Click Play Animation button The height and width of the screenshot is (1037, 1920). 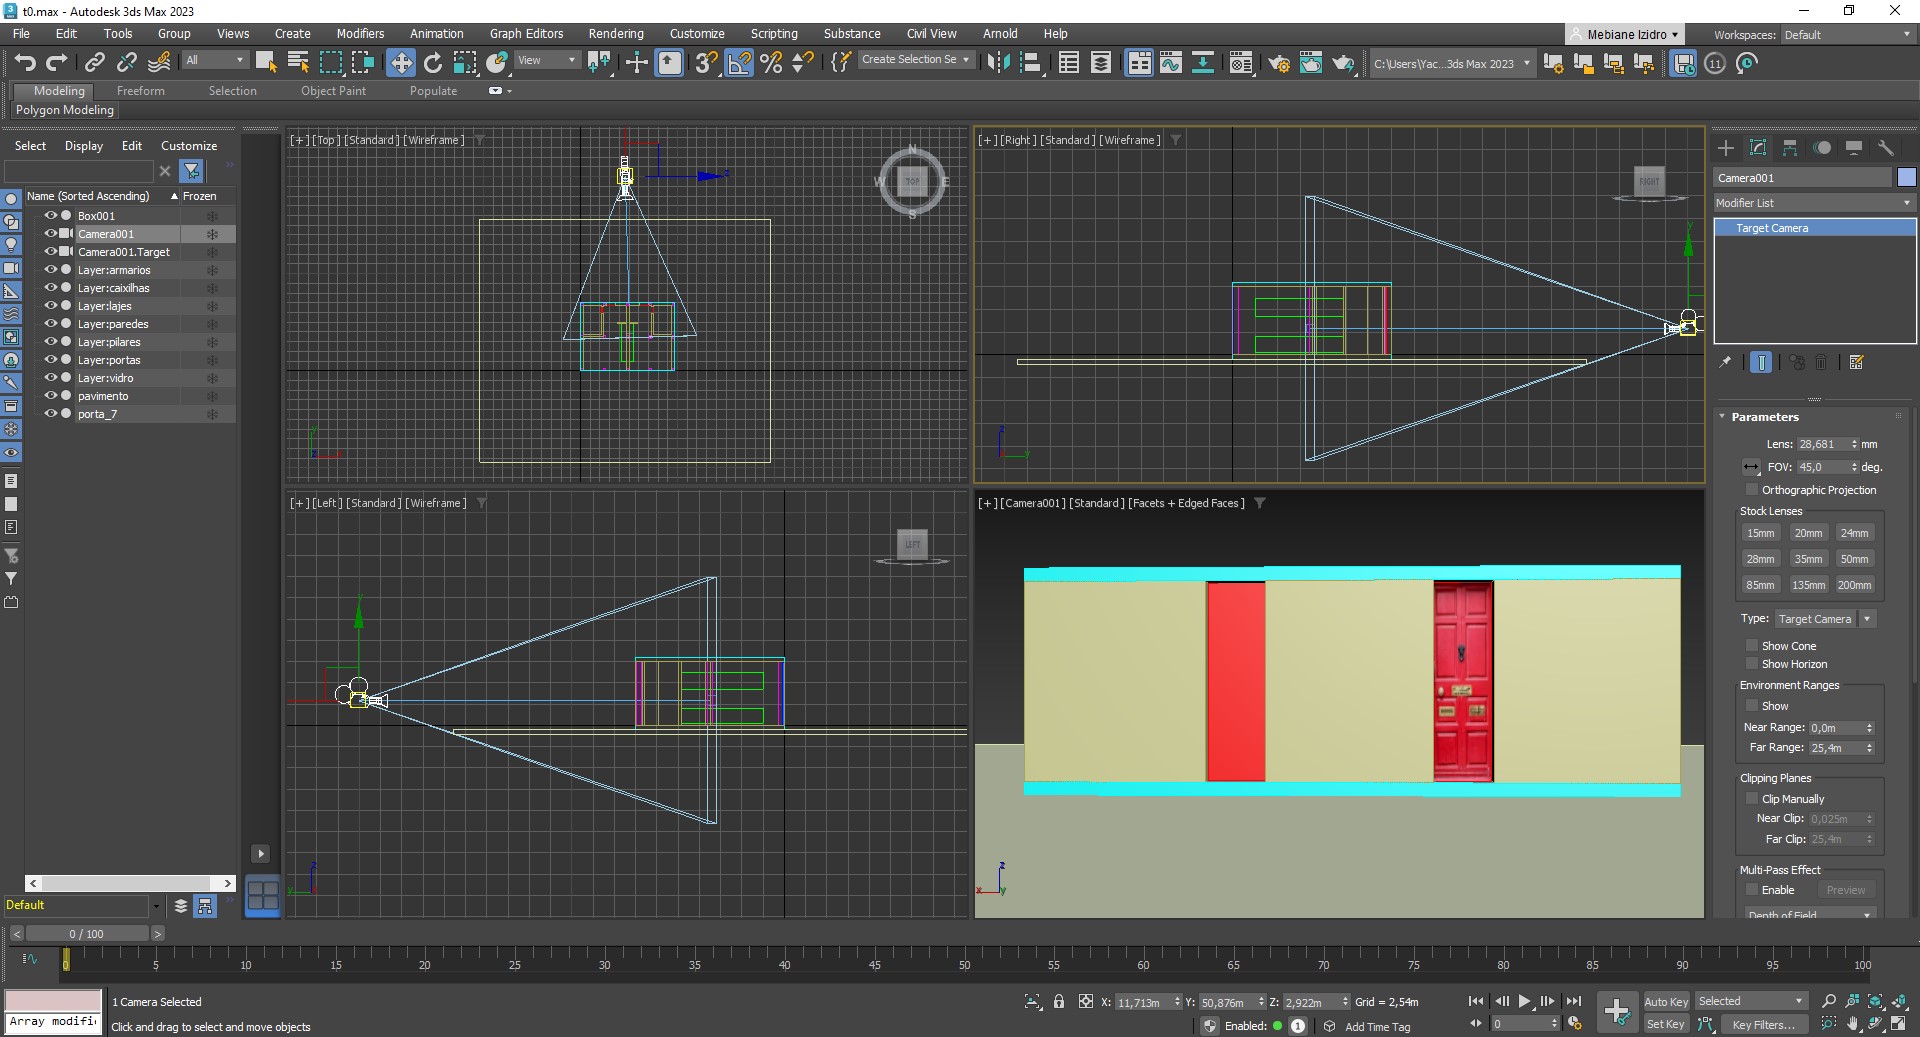coord(1524,1001)
